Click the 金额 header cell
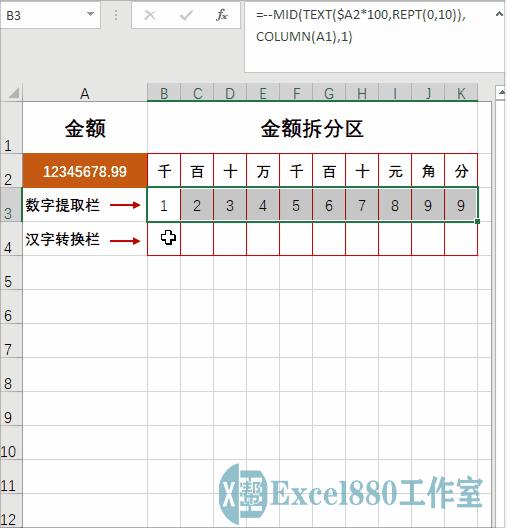The image size is (507, 528). tap(85, 128)
